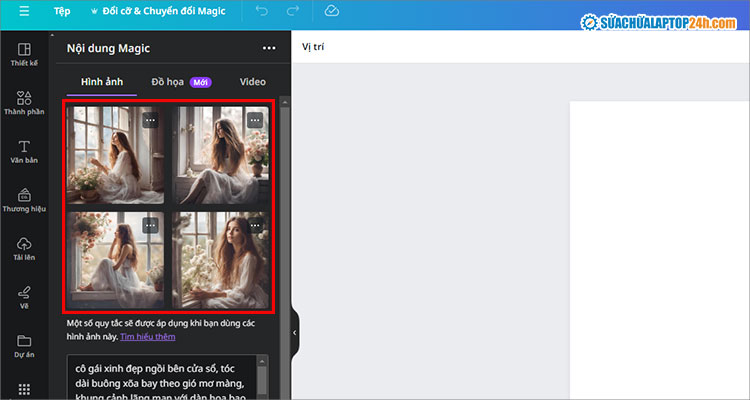Select the Vẽ draw tool
This screenshot has height=400, width=750.
24,297
